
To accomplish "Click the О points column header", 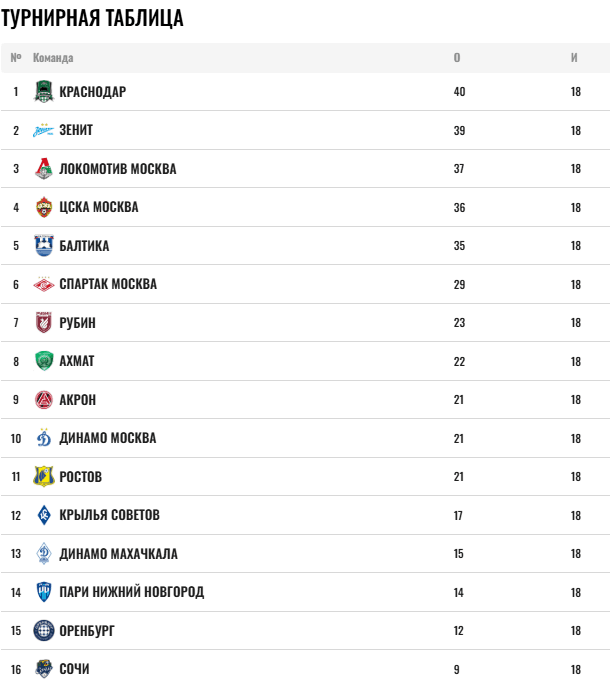I will pyautogui.click(x=457, y=58).
